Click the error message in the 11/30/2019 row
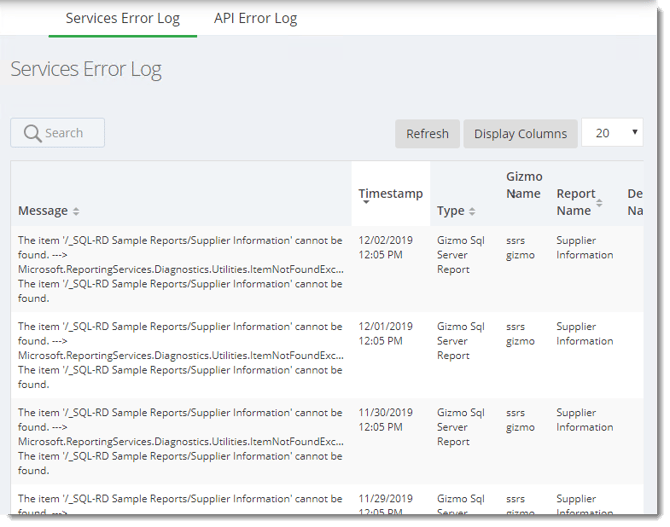 [x=181, y=442]
